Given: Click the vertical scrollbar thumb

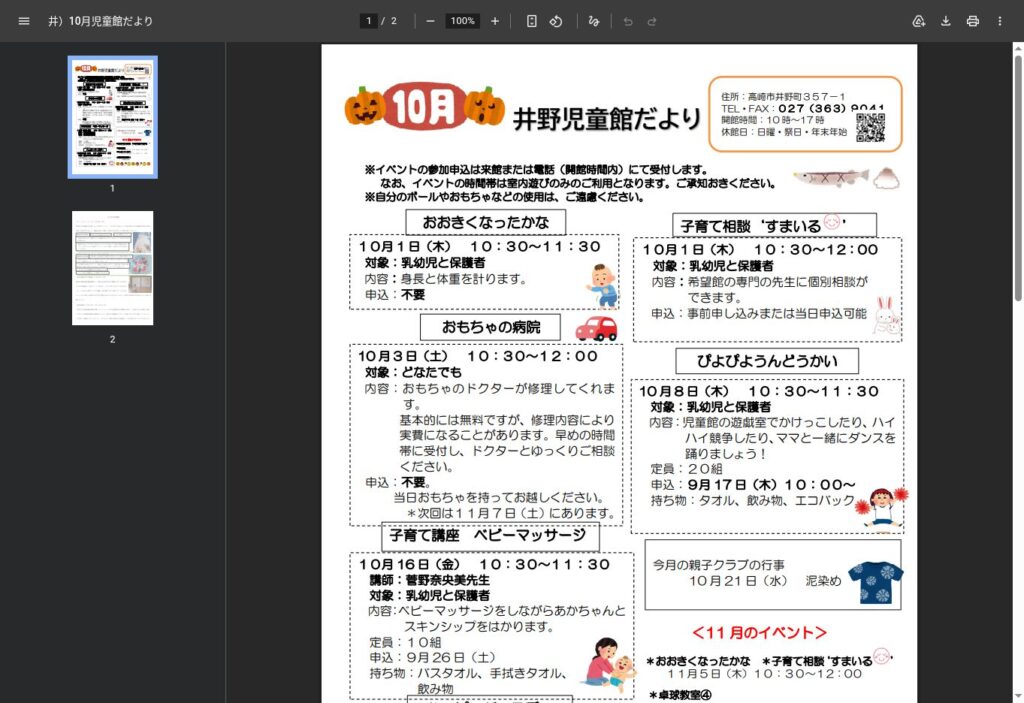Looking at the screenshot, I should pos(1017,178).
